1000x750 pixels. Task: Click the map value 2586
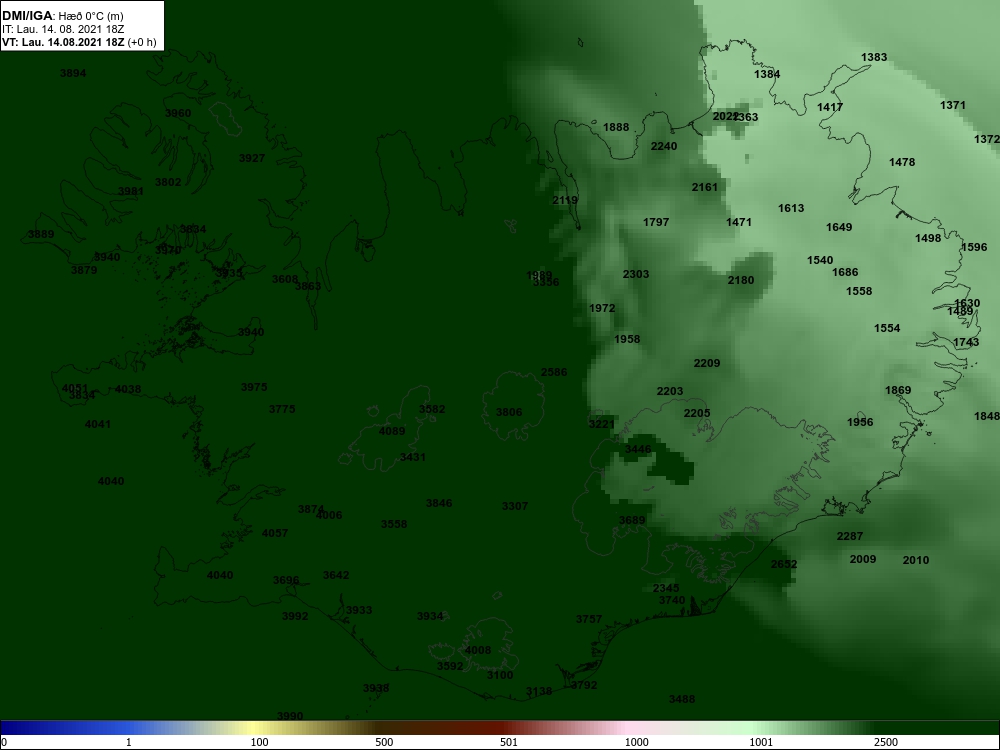pyautogui.click(x=554, y=372)
